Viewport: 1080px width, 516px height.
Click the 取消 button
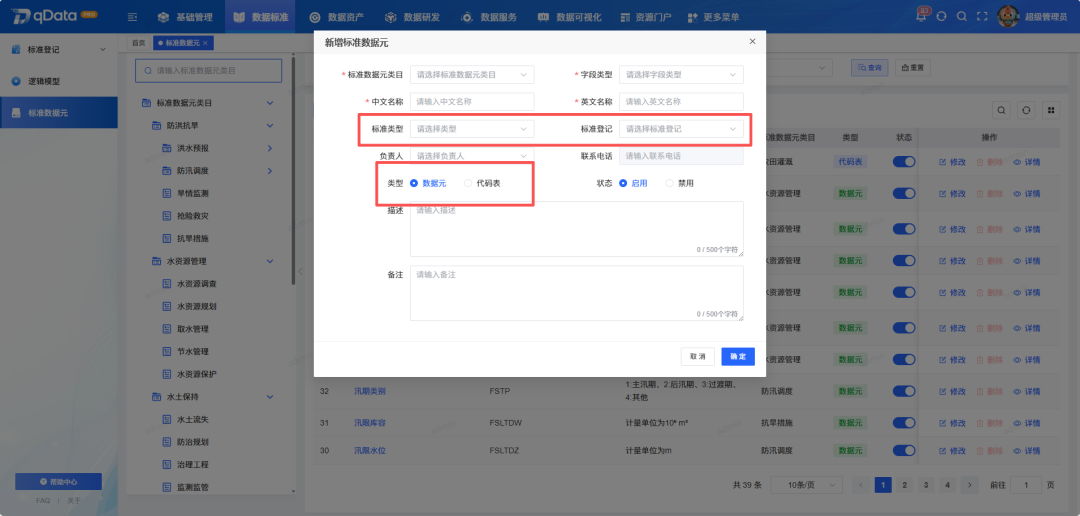point(698,356)
